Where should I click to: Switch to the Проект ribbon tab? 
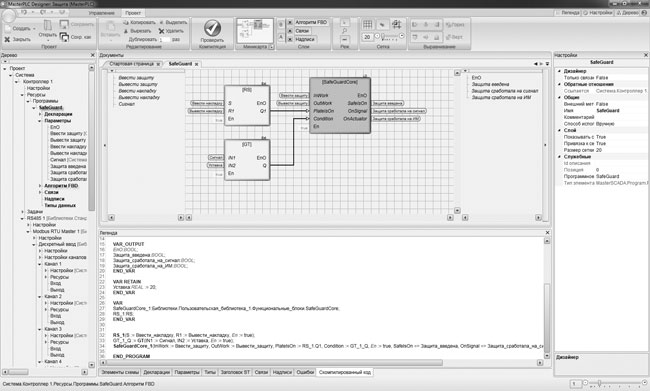tap(133, 13)
